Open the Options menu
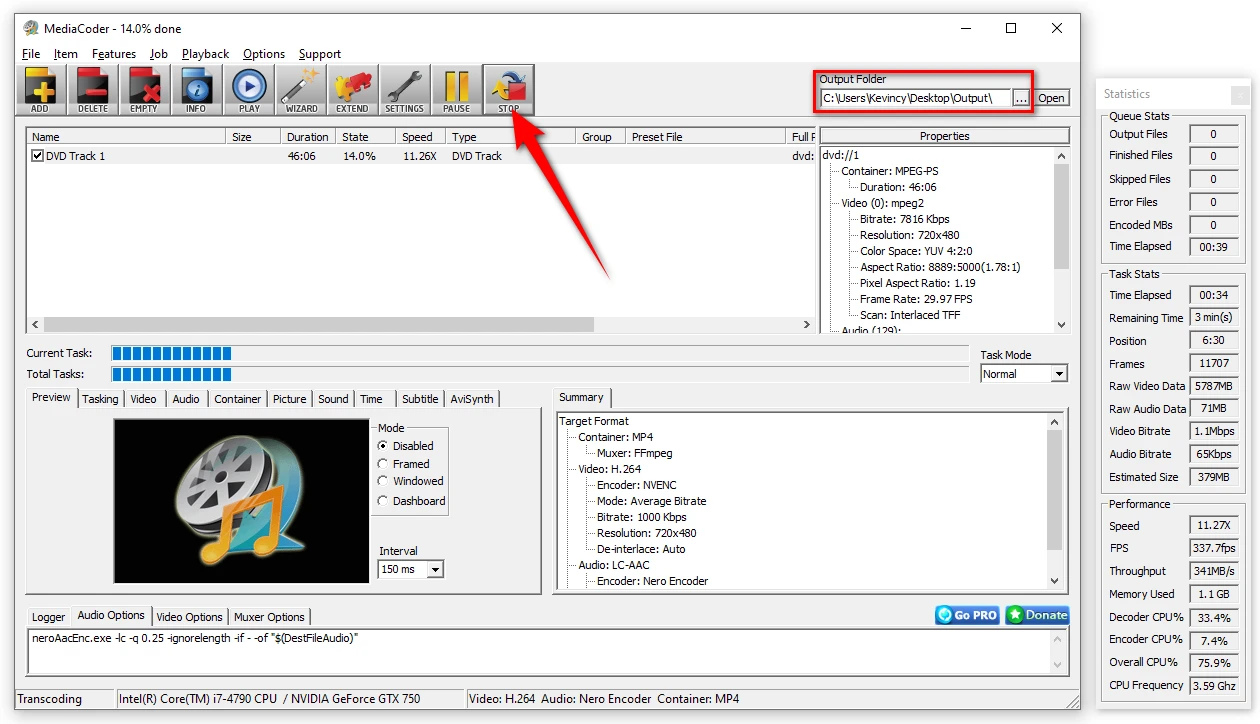The width and height of the screenshot is (1260, 724). (x=264, y=54)
